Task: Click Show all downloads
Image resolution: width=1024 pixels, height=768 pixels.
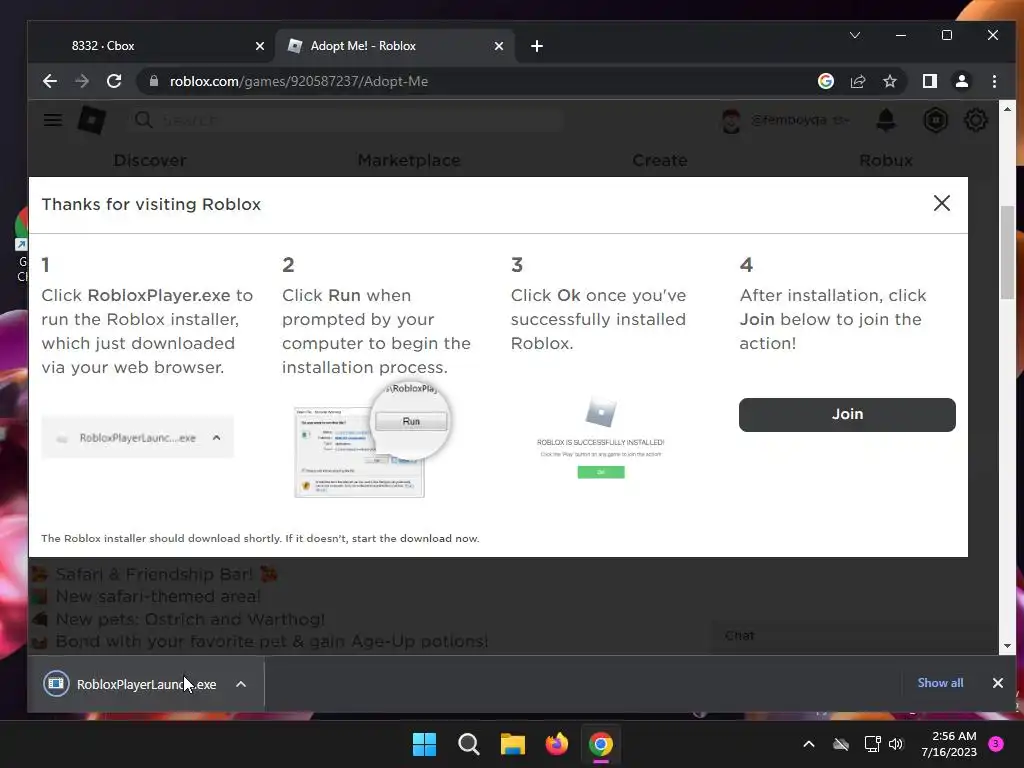Action: point(940,682)
